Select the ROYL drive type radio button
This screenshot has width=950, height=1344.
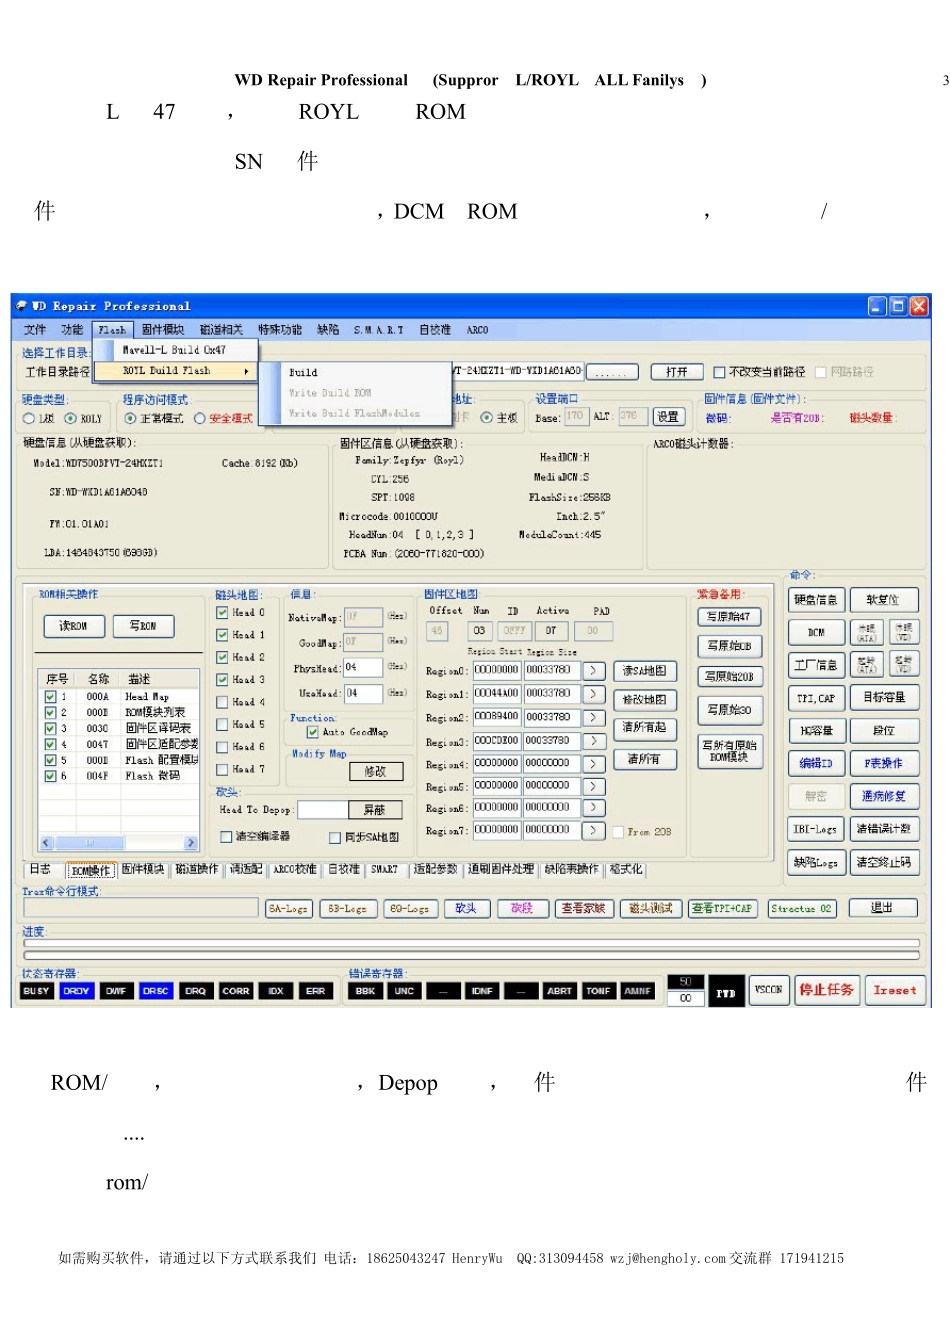(x=70, y=418)
